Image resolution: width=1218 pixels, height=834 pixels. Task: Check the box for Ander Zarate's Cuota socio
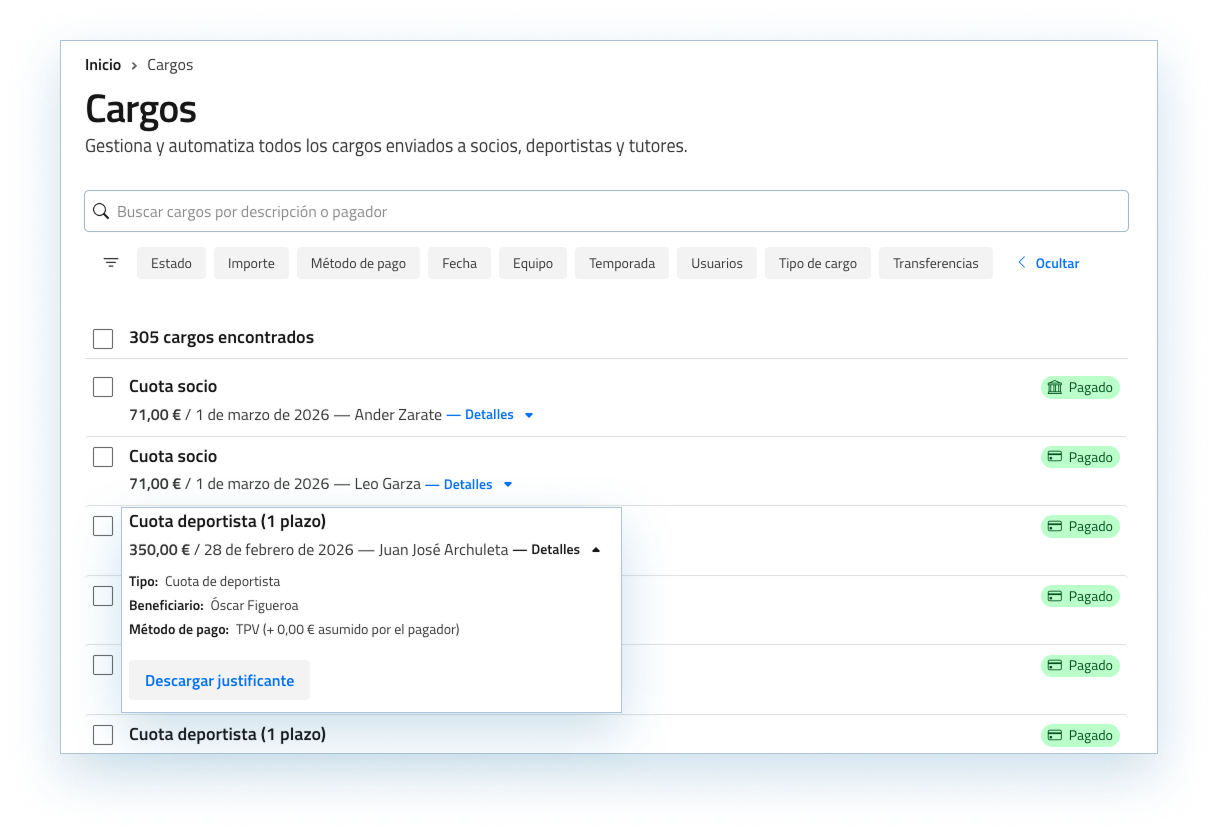coord(103,387)
